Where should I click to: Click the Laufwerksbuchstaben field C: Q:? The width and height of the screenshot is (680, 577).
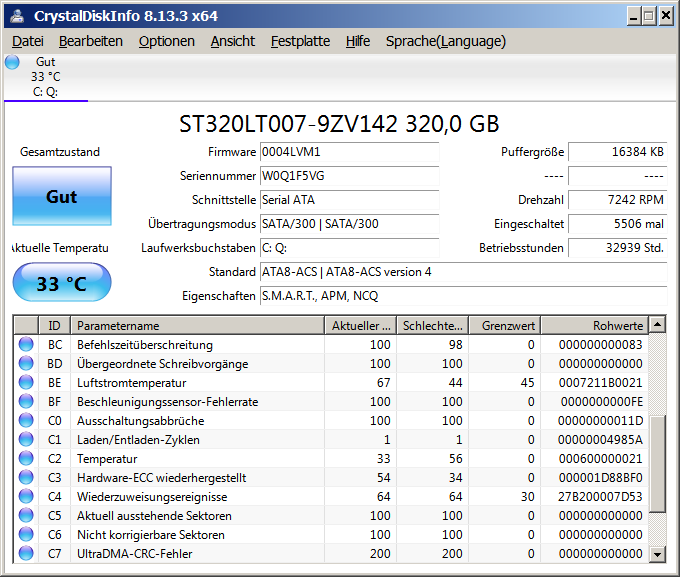350,248
